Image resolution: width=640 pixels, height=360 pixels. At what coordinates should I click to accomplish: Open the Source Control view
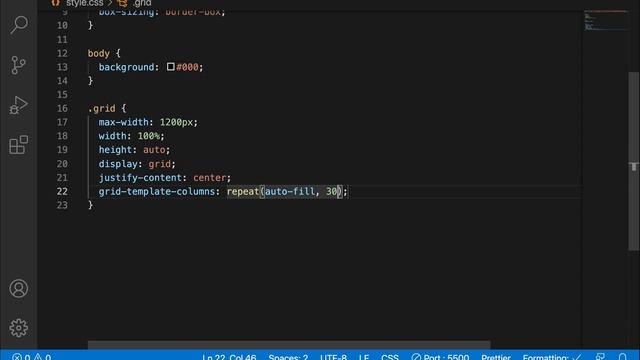click(18, 65)
